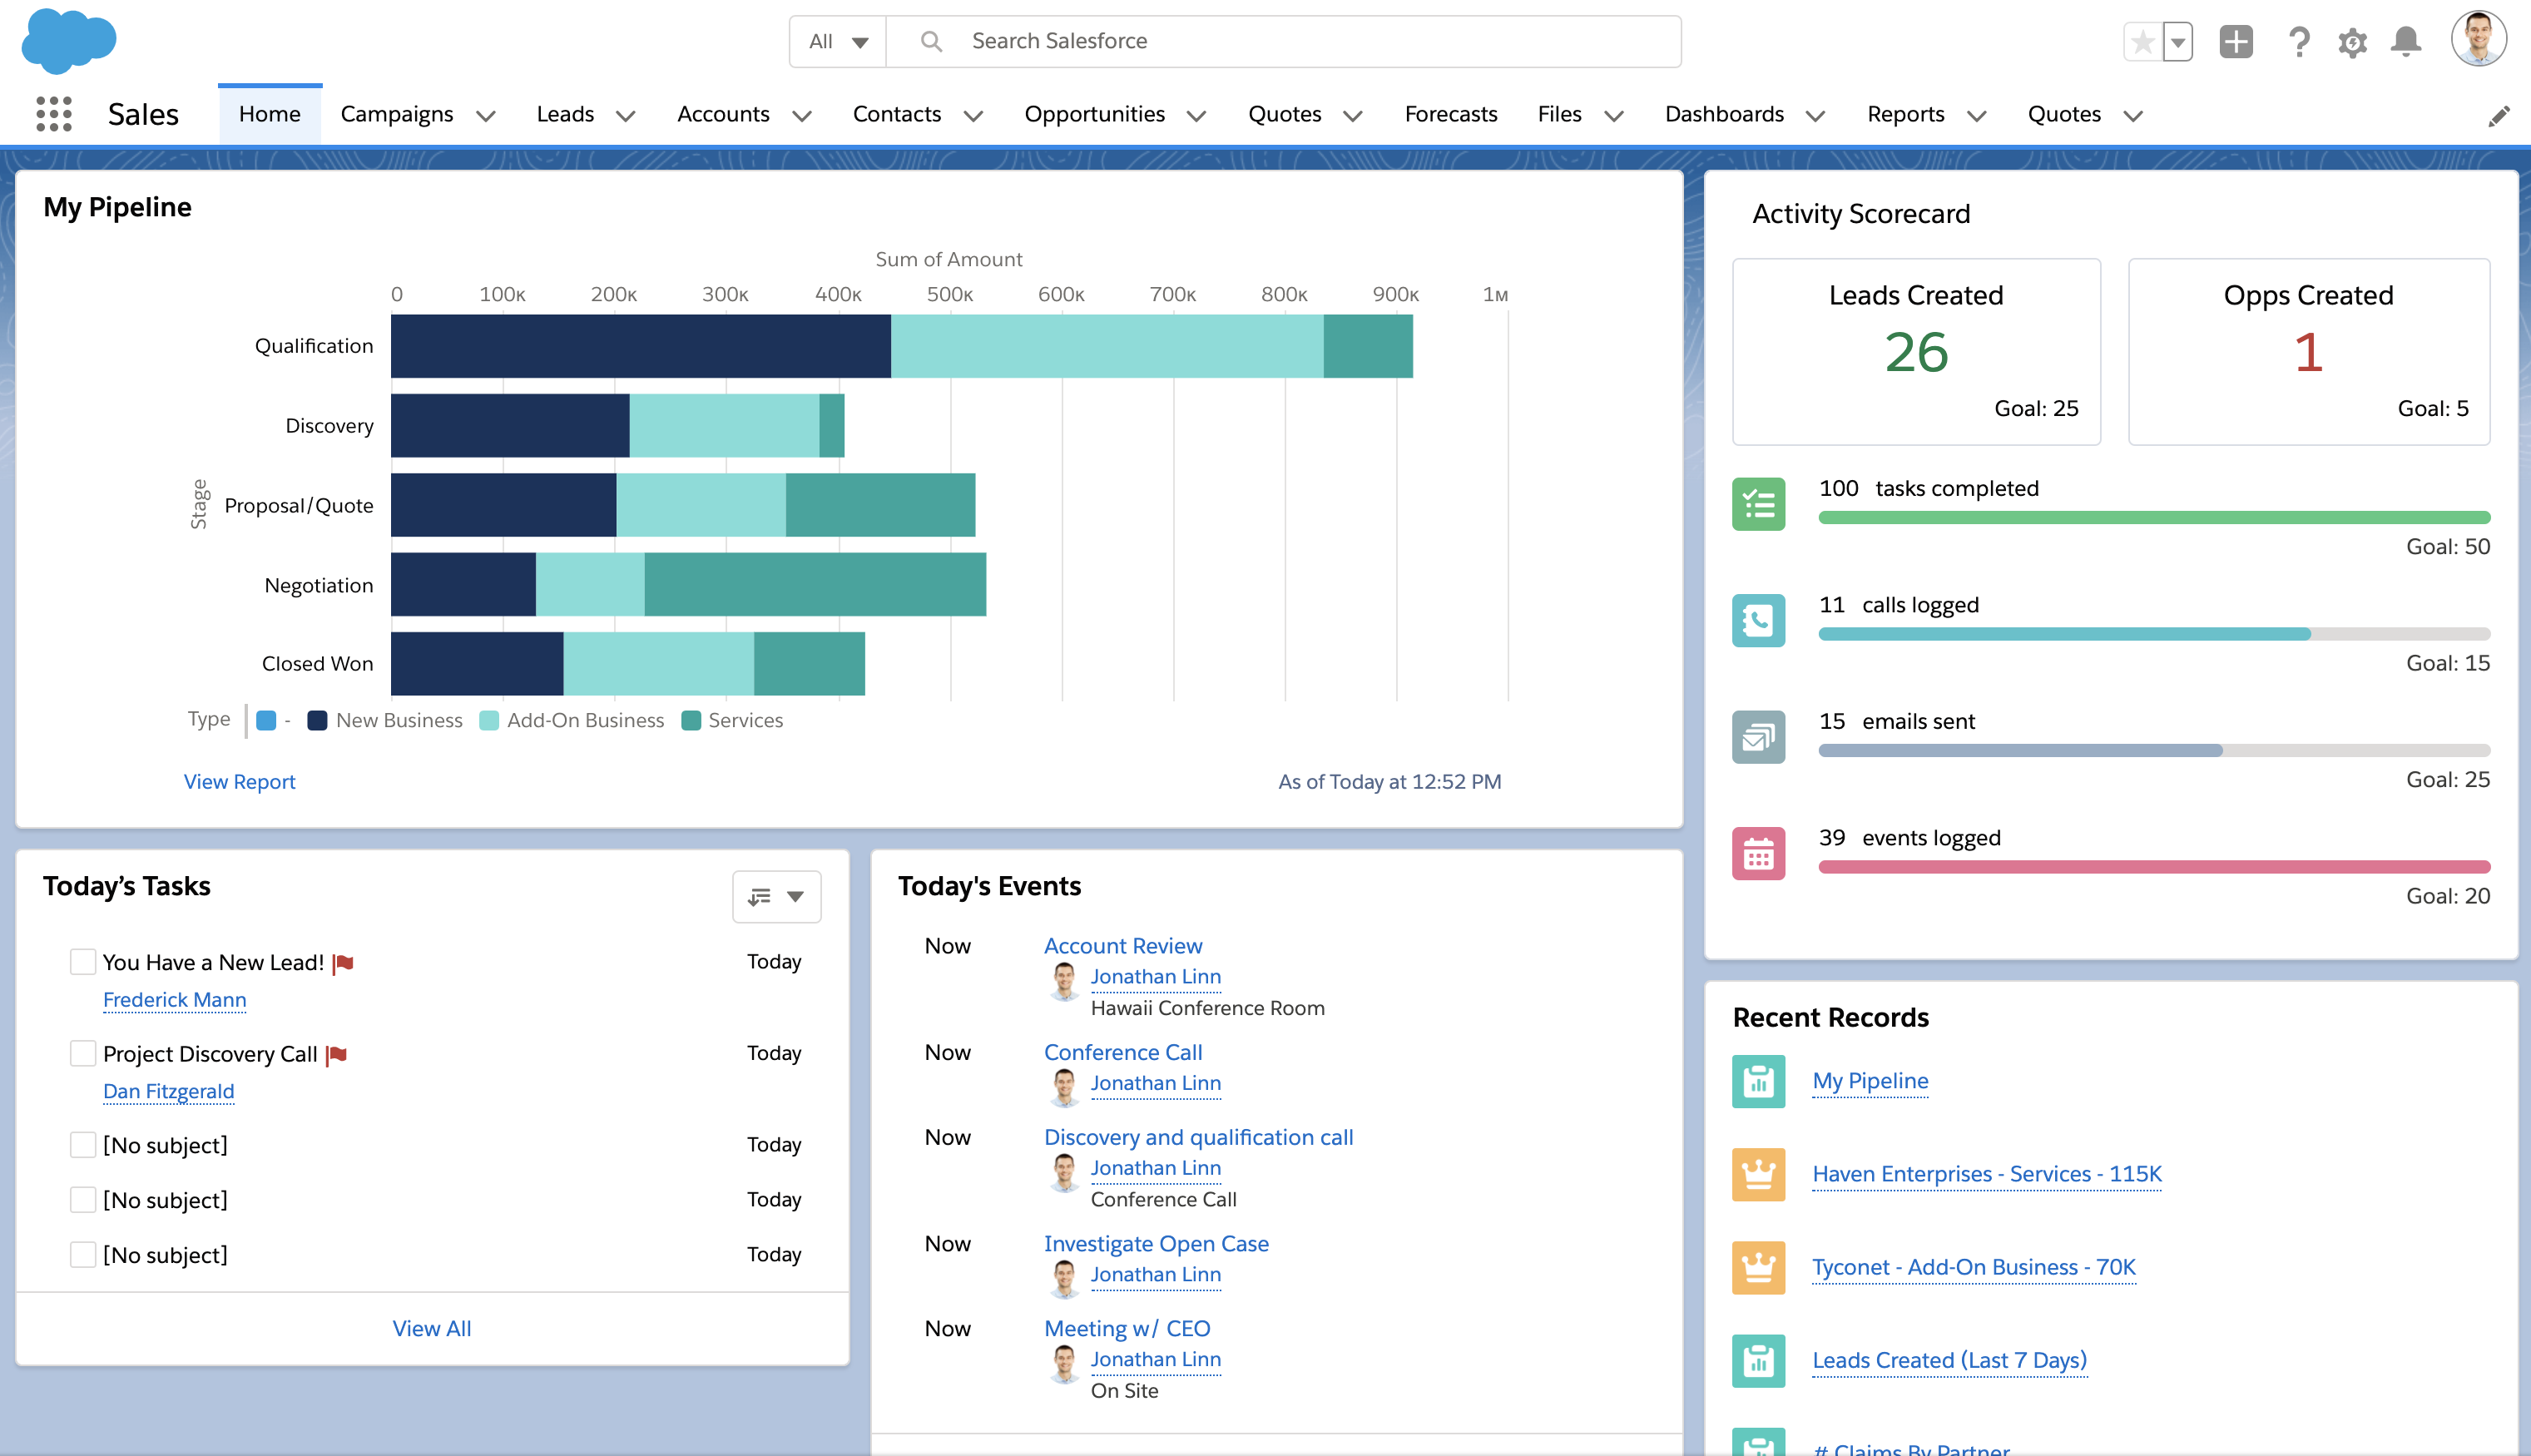Image resolution: width=2531 pixels, height=1456 pixels.
Task: Click the Services legend color swatch
Action: click(690, 721)
